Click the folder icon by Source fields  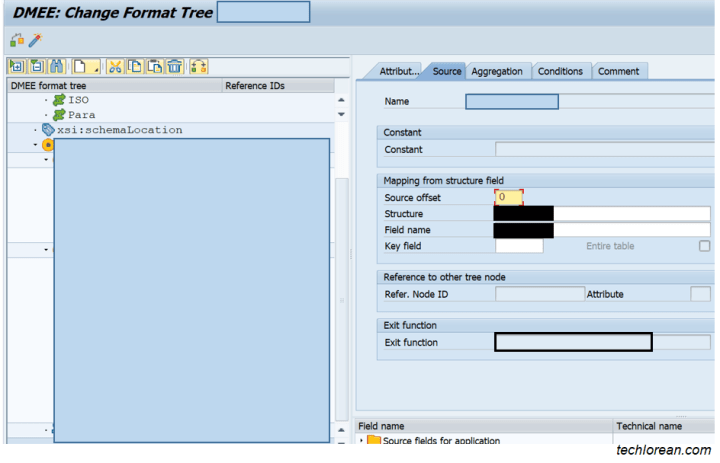click(x=374, y=440)
